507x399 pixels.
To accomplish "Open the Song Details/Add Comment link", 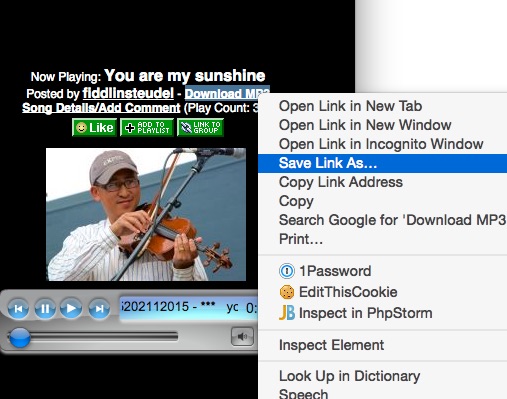I will click(101, 108).
